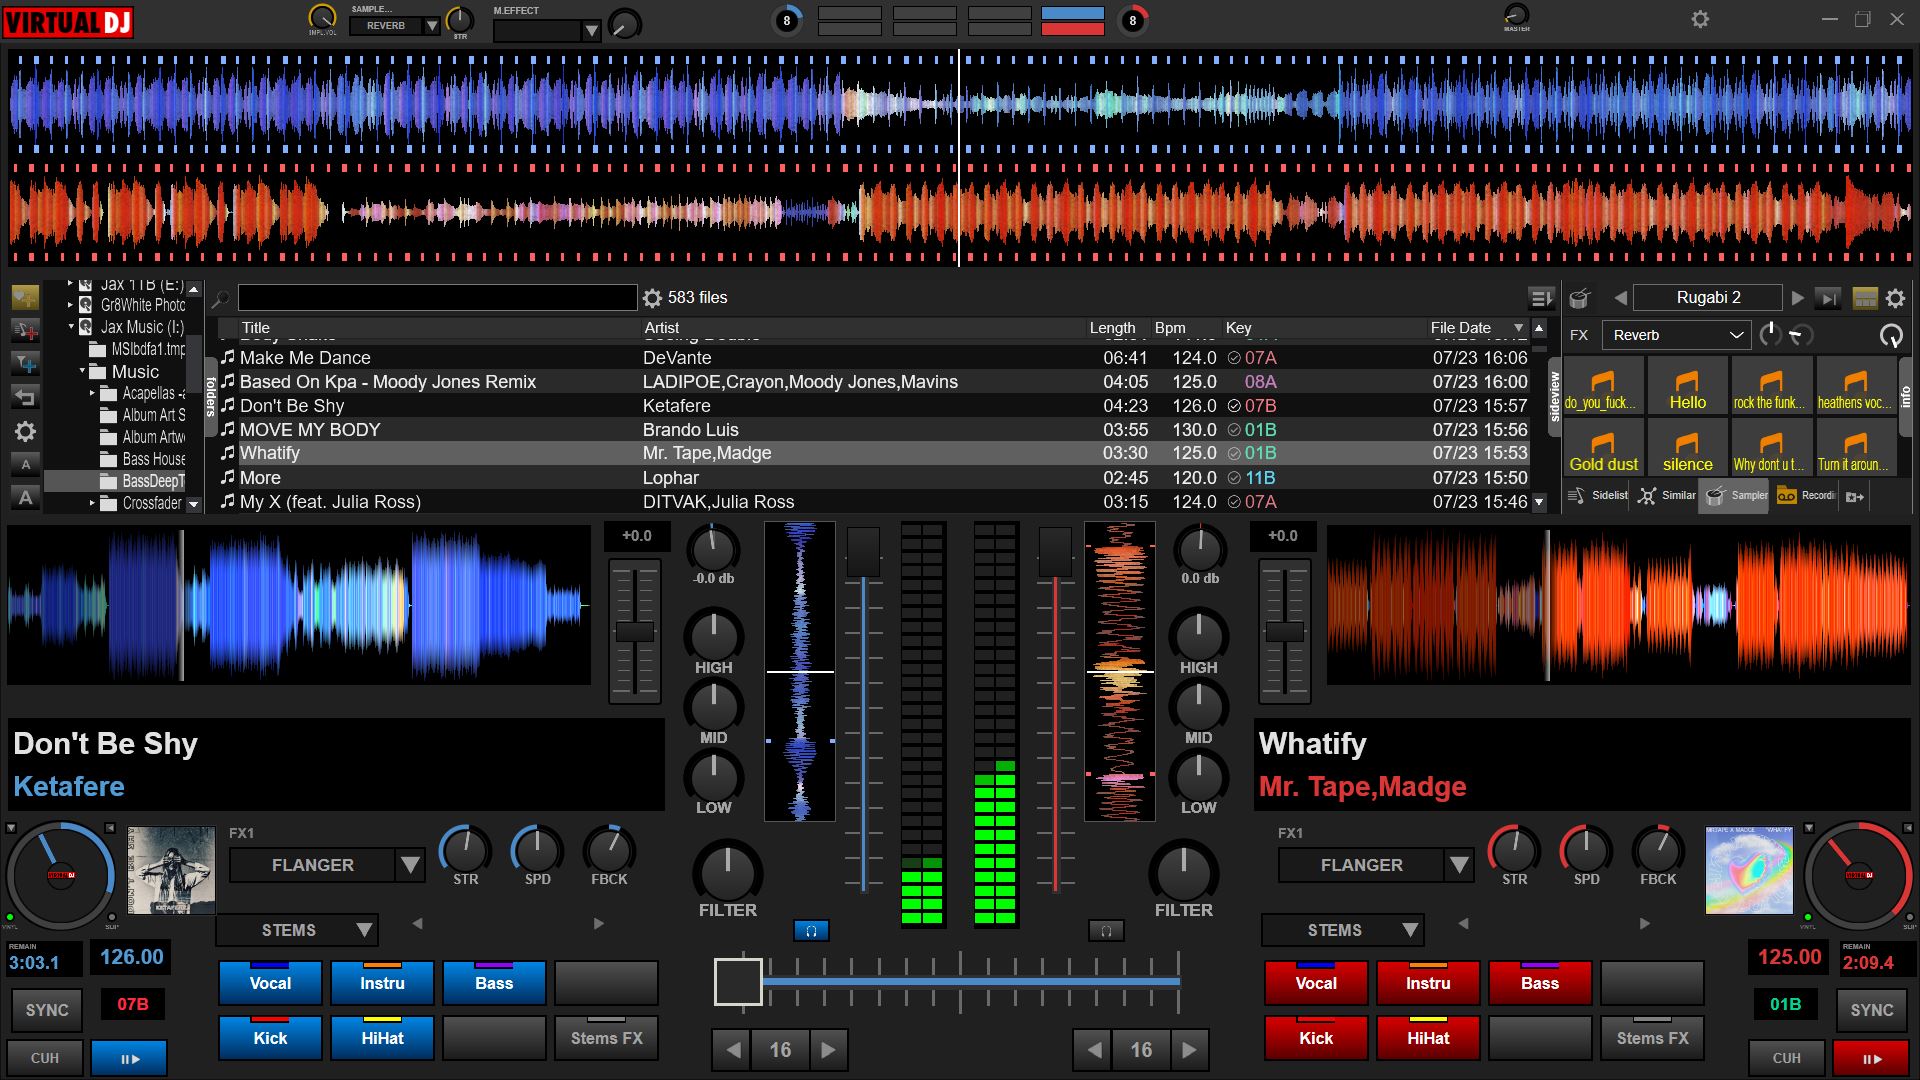
Task: Click the add favorite folder icon in sidebar
Action: 25,297
